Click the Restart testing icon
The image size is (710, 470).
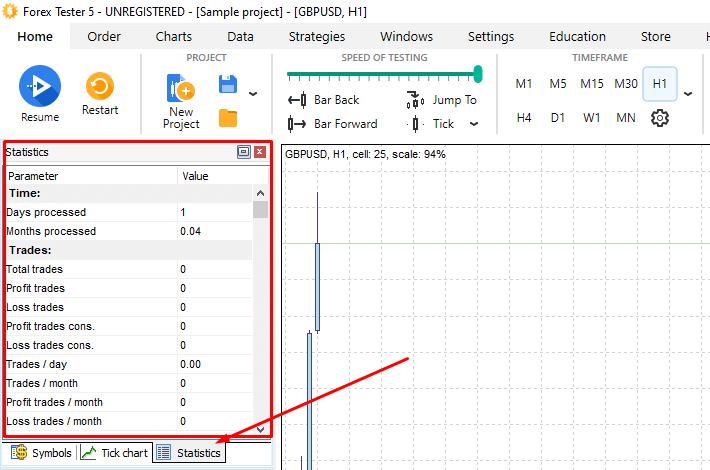tap(100, 86)
